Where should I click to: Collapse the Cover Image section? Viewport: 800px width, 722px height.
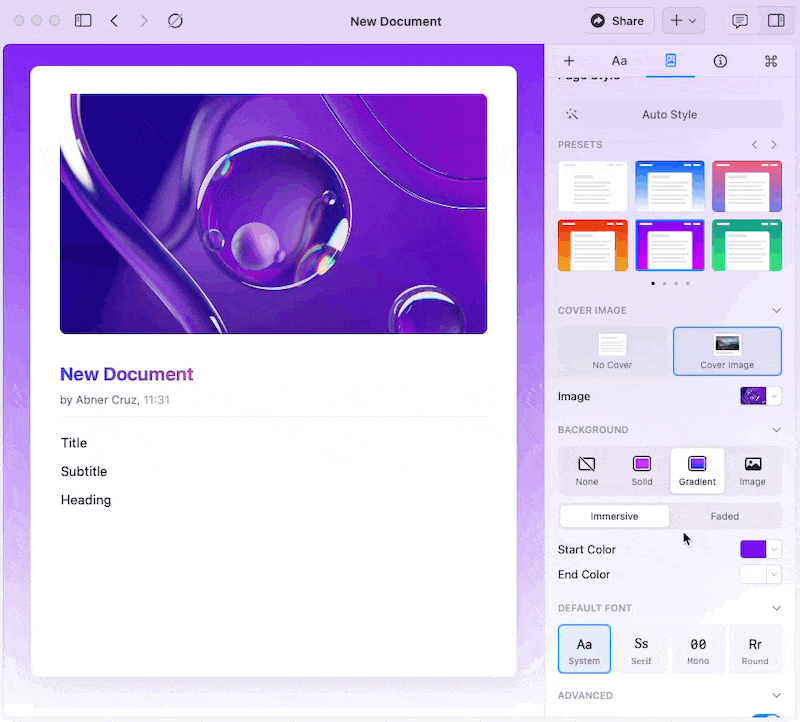(x=776, y=310)
